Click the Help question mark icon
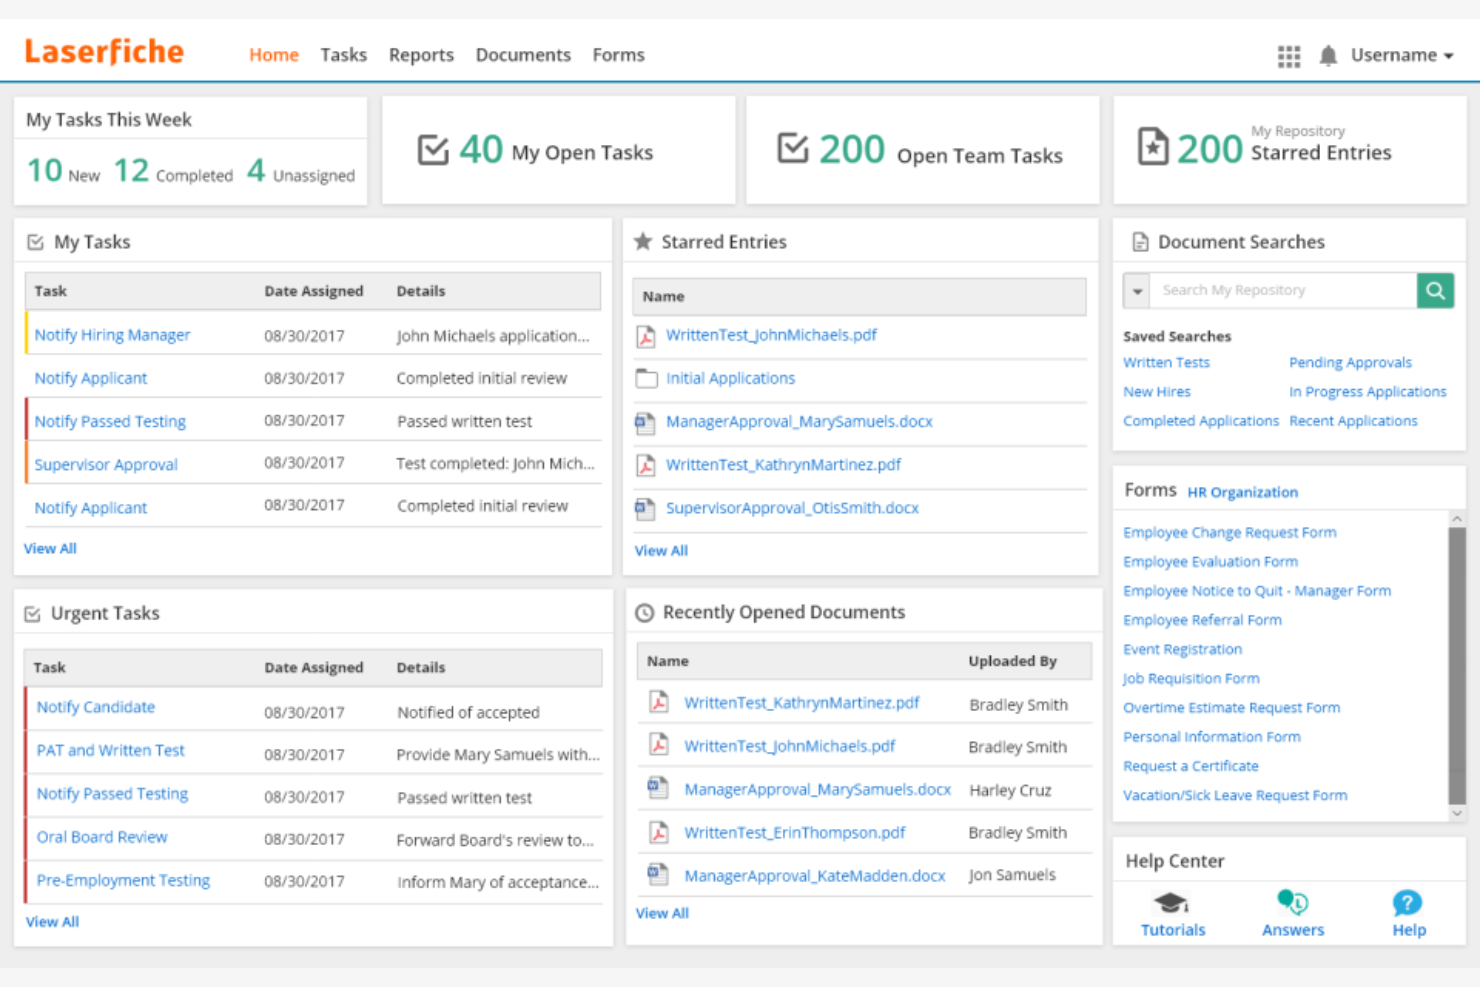Screen dimensions: 1480x987 1408,902
